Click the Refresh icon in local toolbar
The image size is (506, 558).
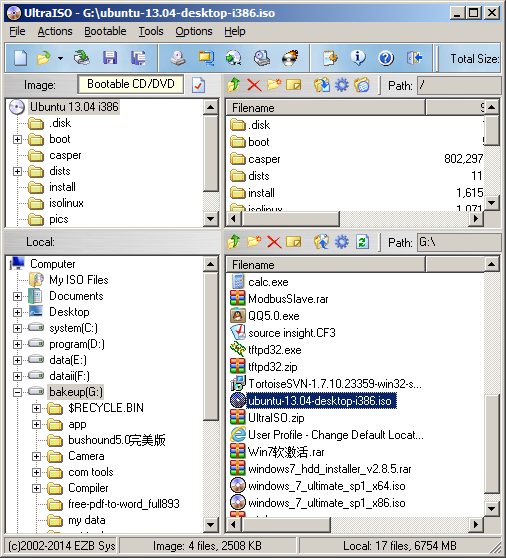(362, 242)
